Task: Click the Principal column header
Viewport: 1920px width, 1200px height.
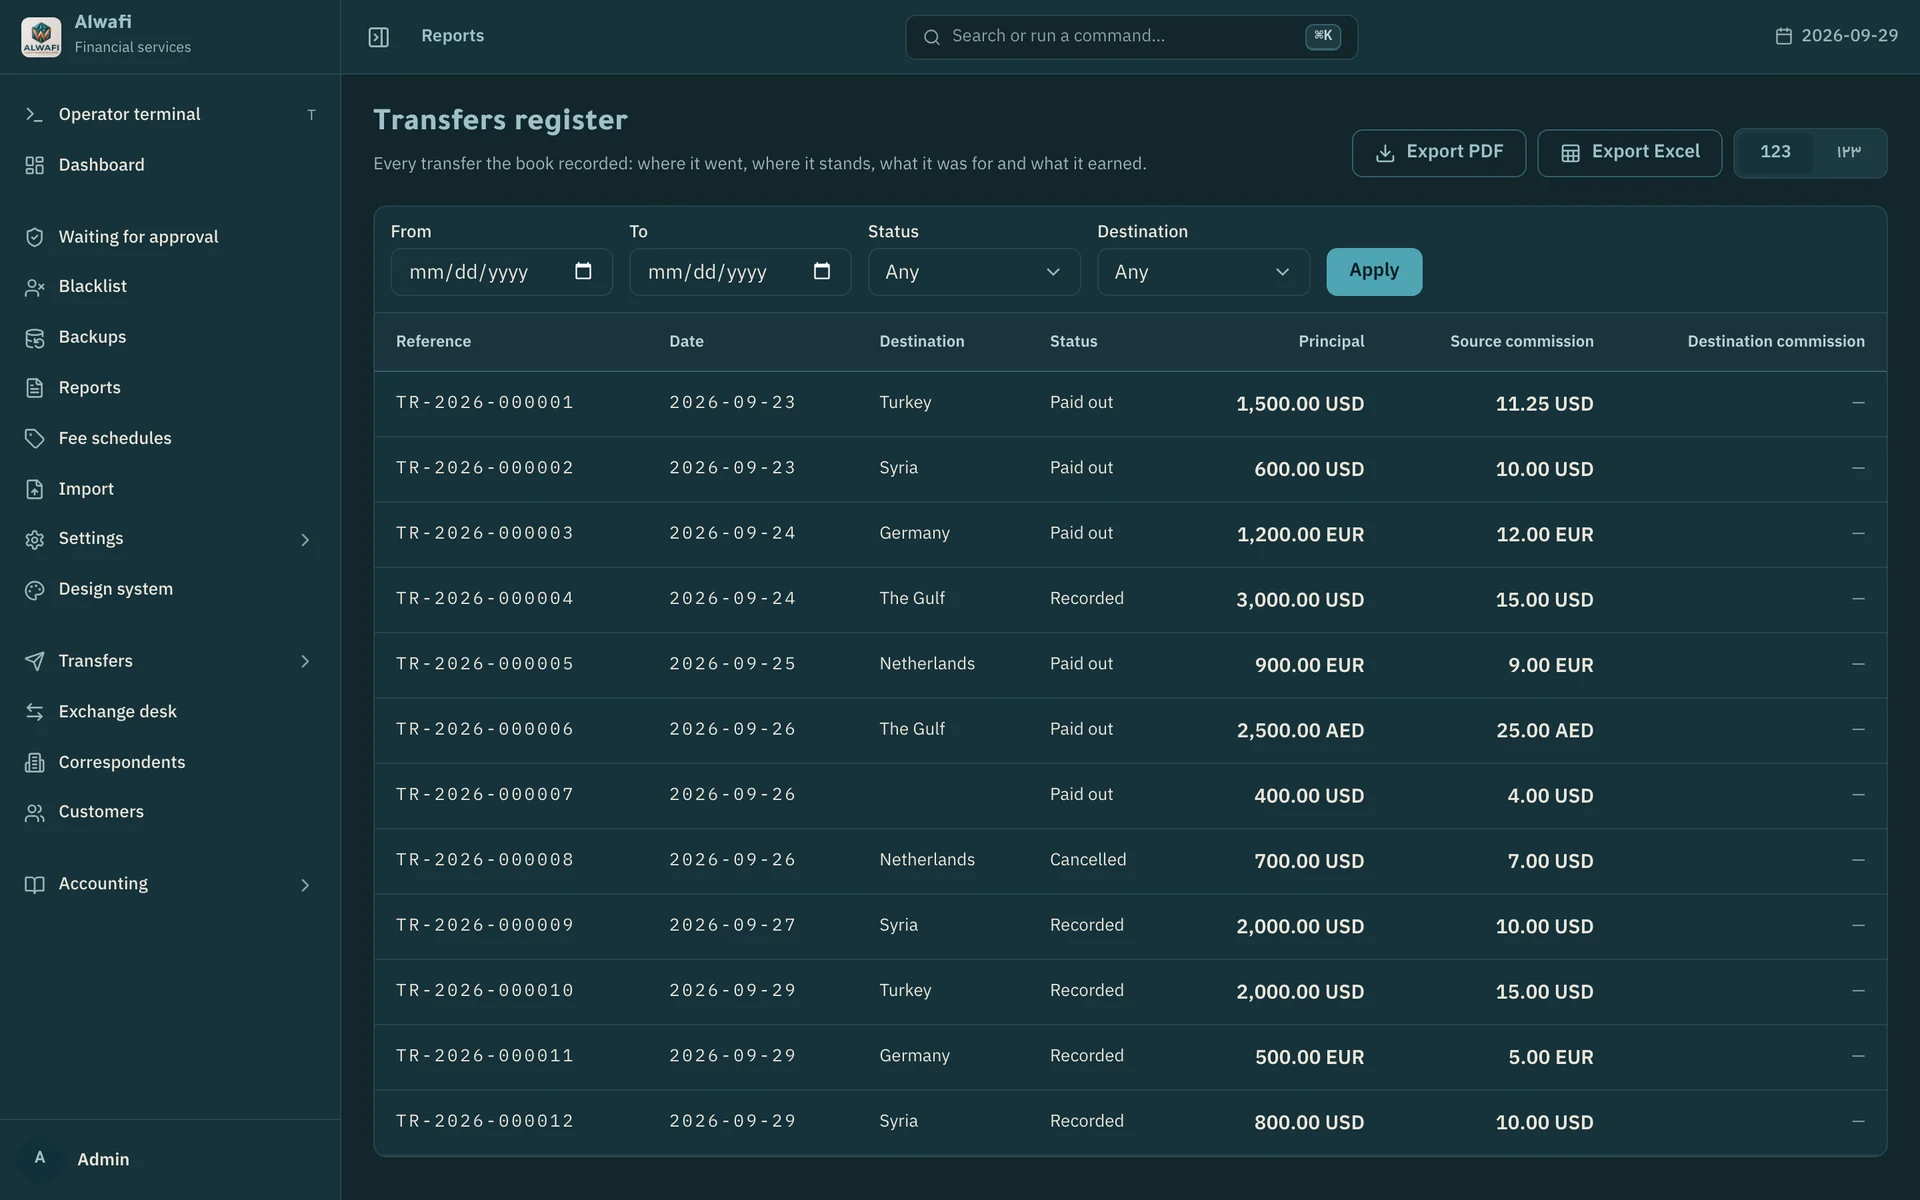Action: [1331, 342]
